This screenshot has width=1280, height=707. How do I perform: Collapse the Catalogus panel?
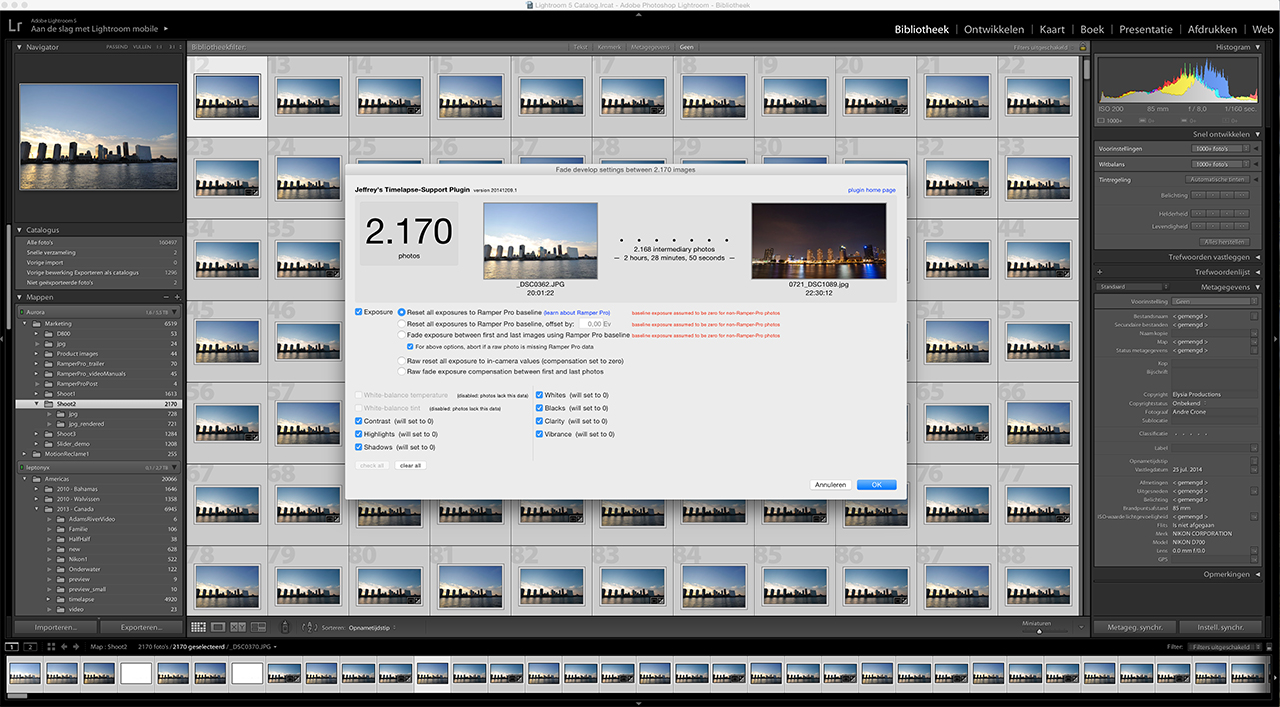point(21,230)
